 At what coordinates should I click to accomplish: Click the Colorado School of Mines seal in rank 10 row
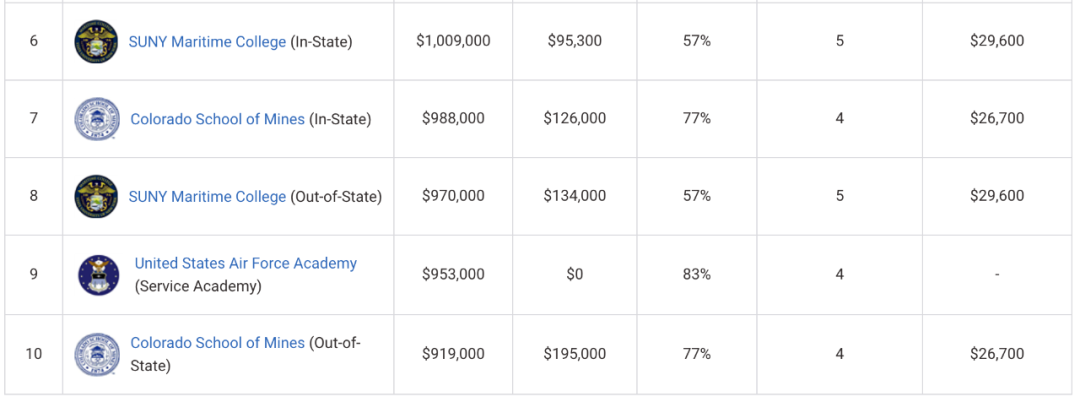click(x=97, y=354)
